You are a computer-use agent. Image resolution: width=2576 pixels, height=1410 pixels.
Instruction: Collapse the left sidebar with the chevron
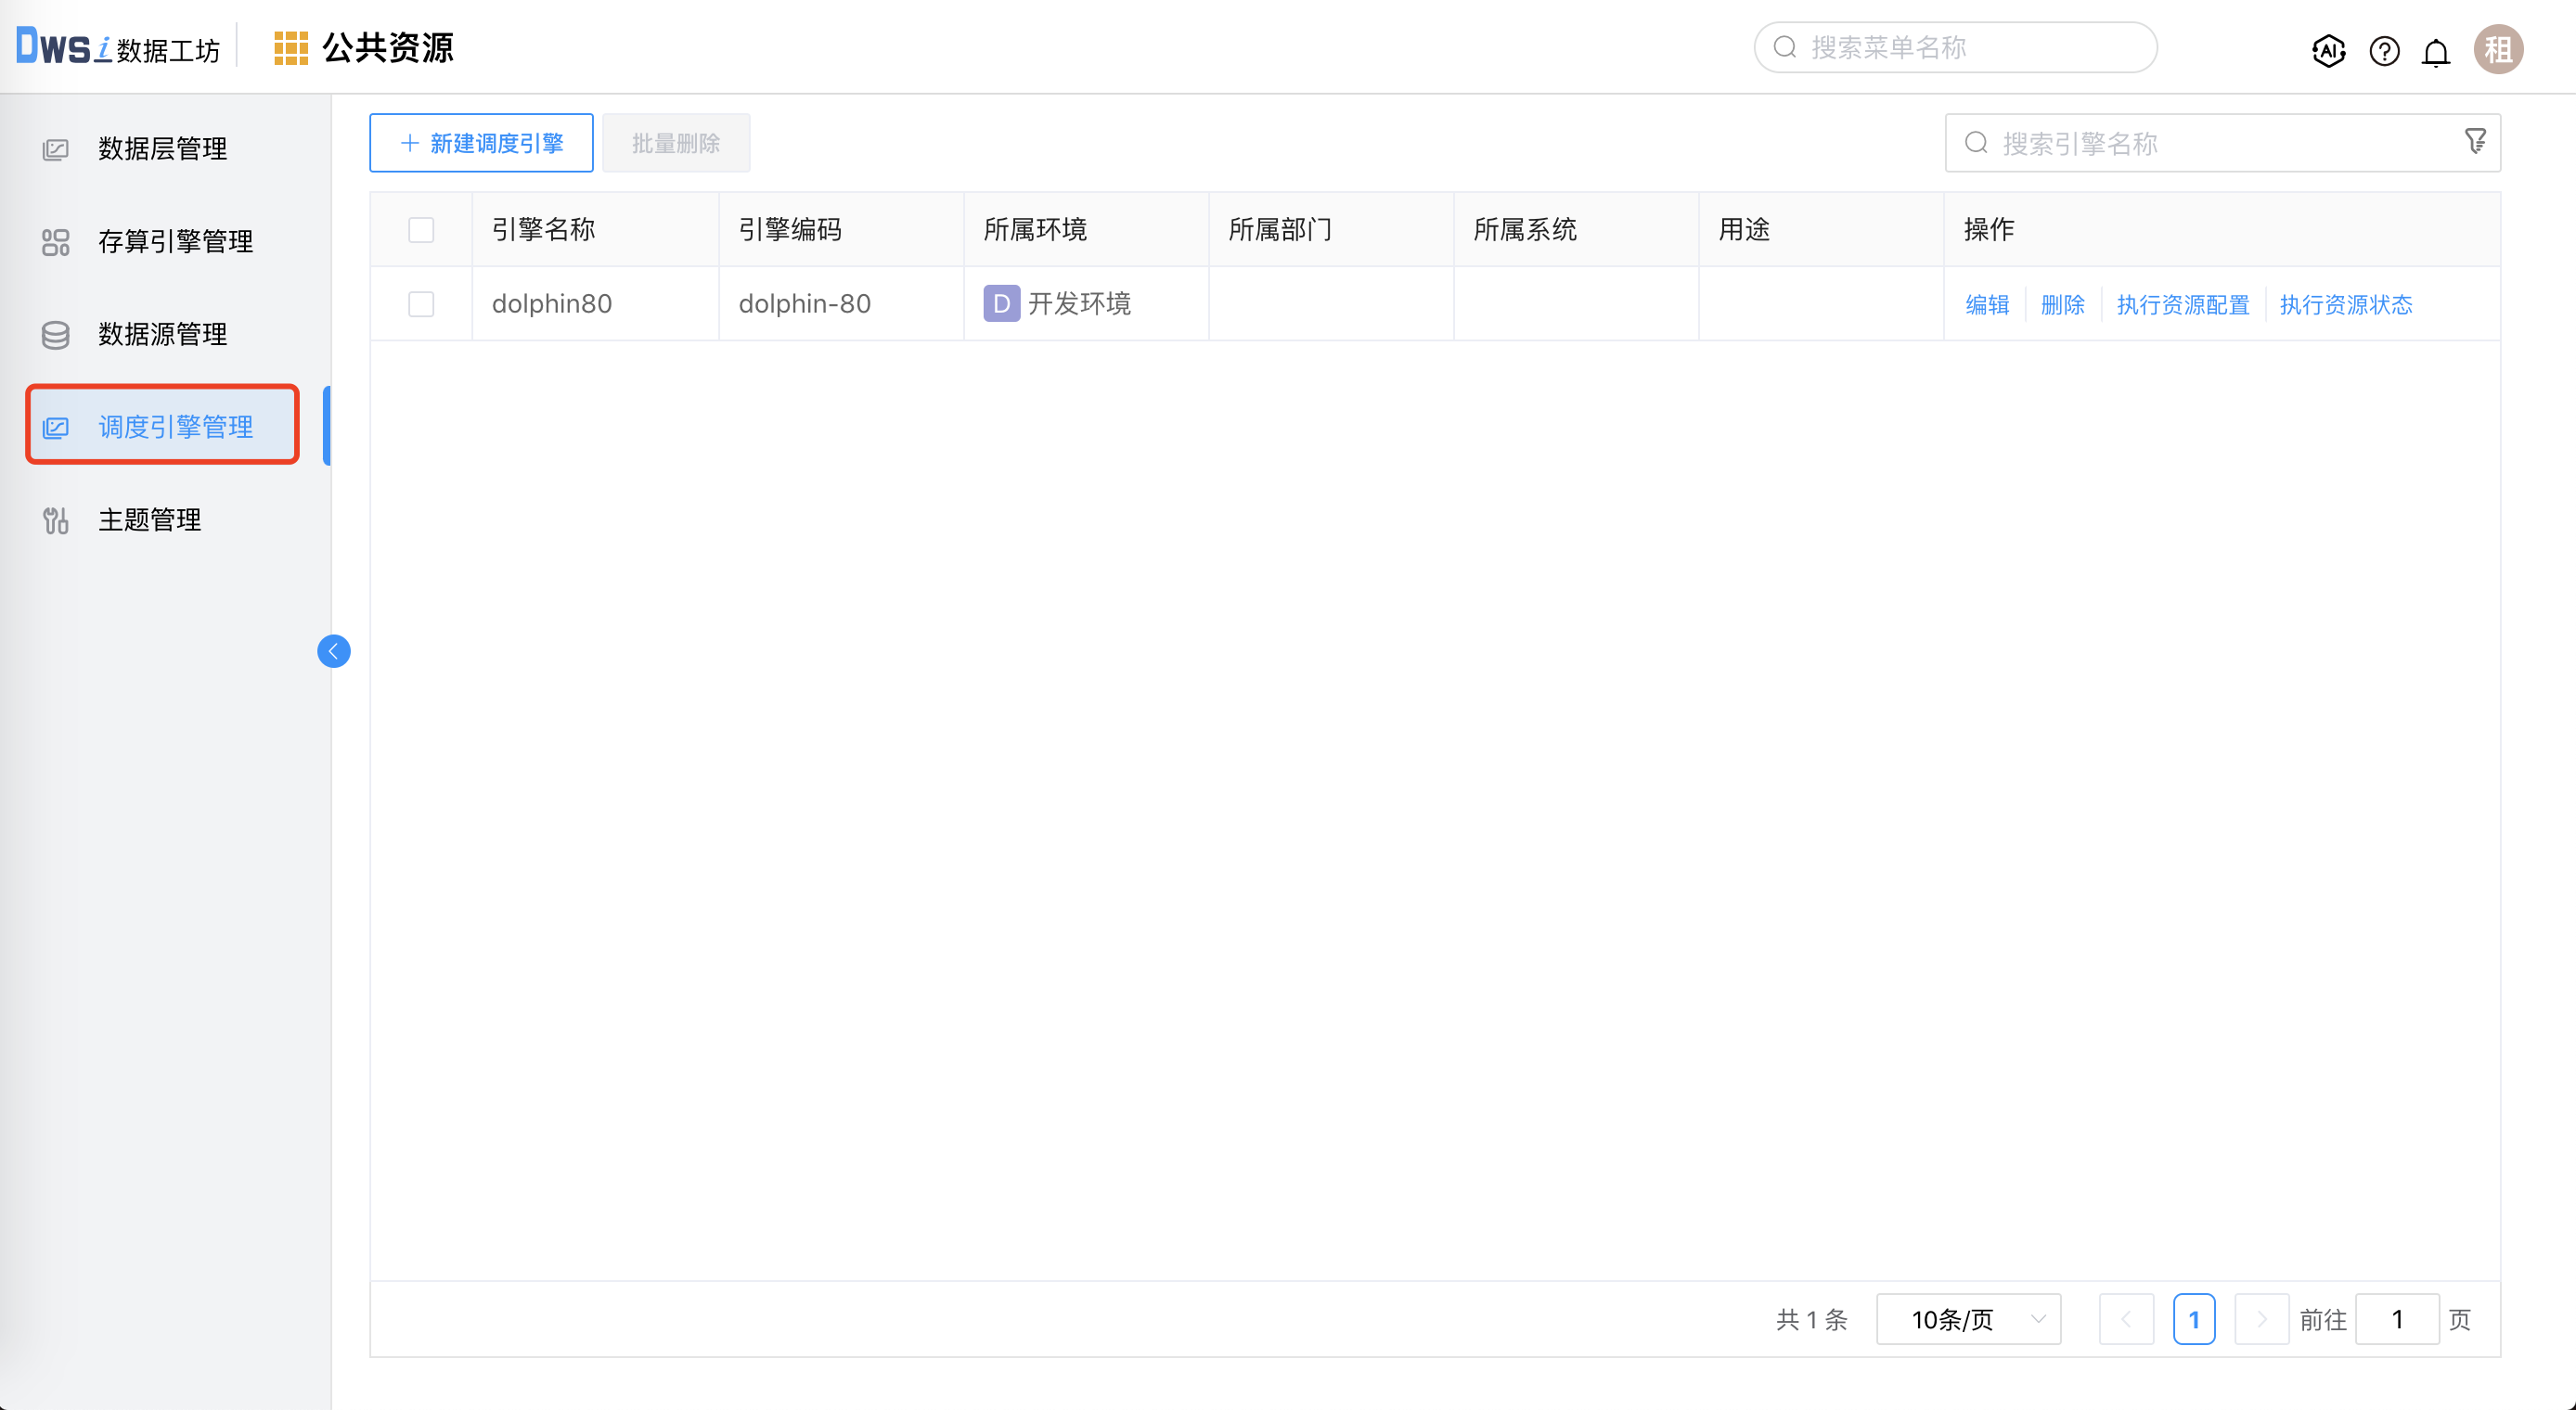point(334,650)
